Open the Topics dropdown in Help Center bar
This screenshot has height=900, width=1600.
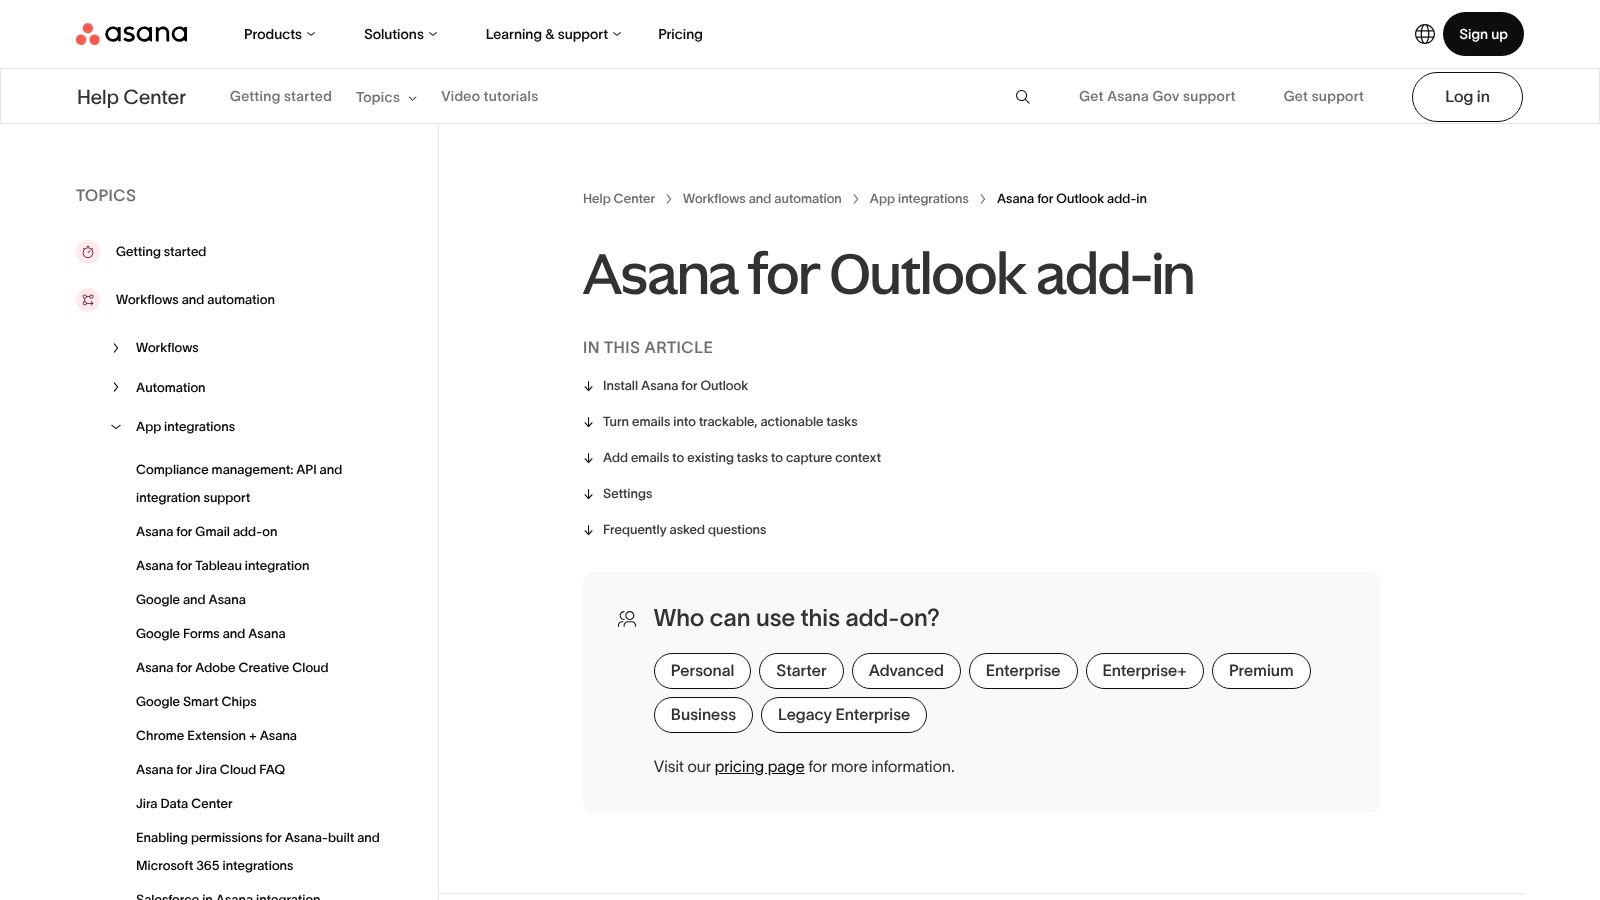pos(386,97)
